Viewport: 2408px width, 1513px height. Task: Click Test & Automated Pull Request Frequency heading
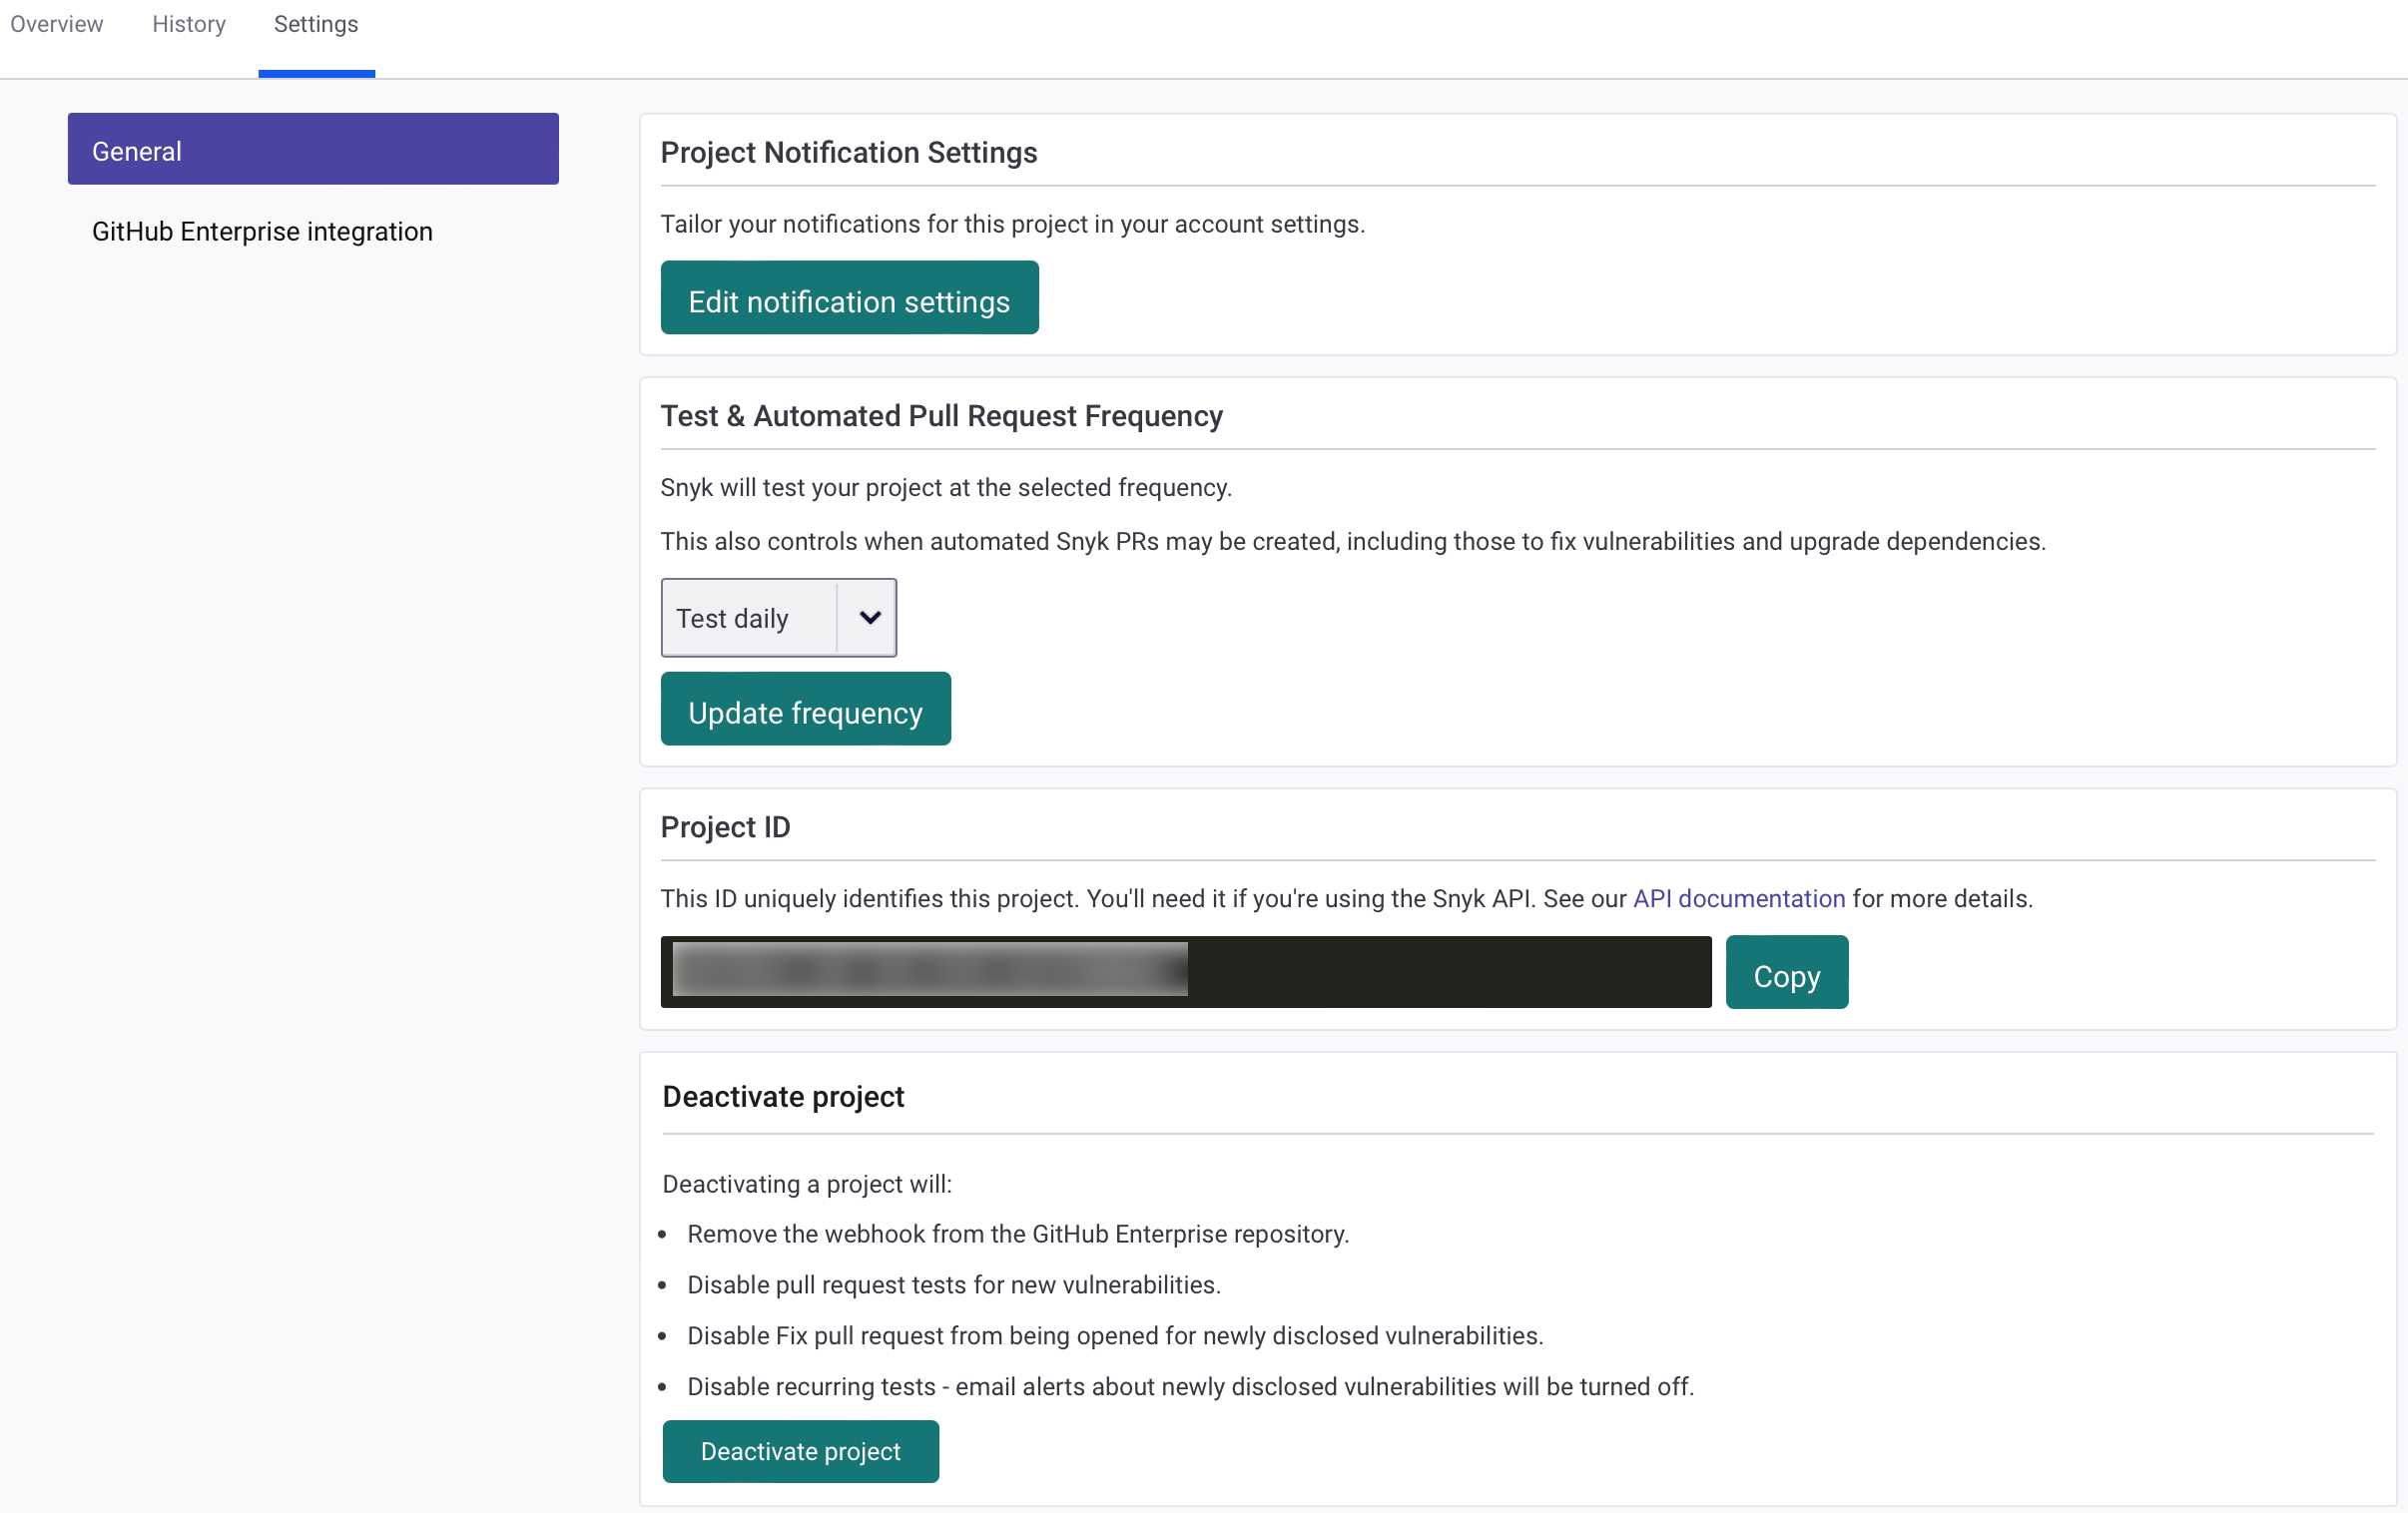tap(941, 416)
